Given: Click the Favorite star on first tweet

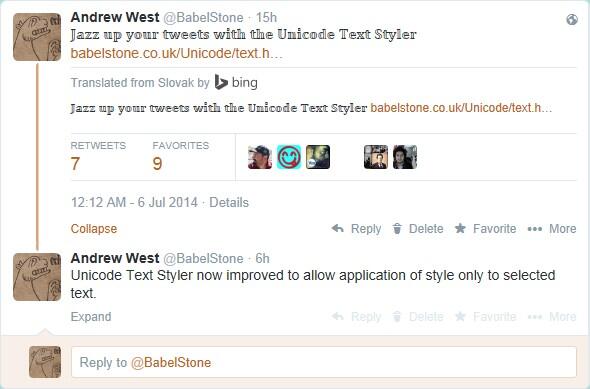Looking at the screenshot, I should tap(460, 228).
